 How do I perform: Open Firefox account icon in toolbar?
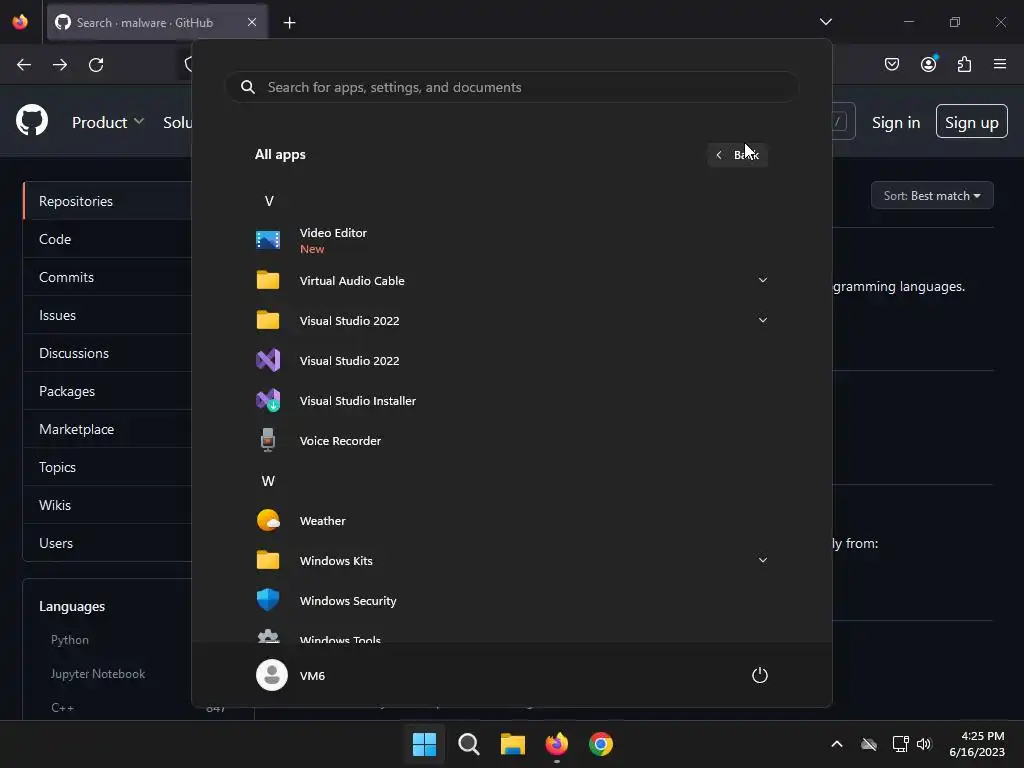coord(929,64)
